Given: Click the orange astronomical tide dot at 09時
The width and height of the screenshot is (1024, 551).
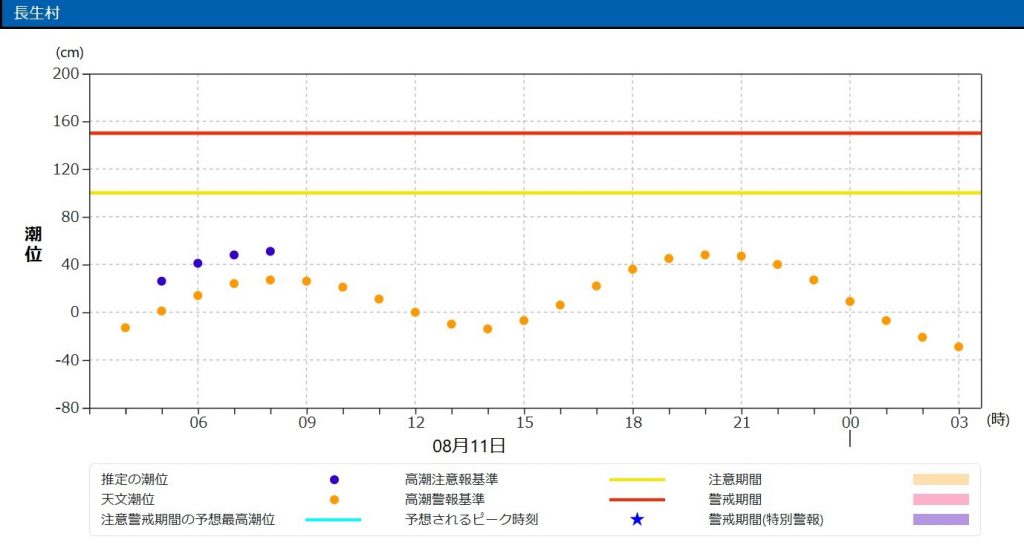Looking at the screenshot, I should [x=306, y=281].
